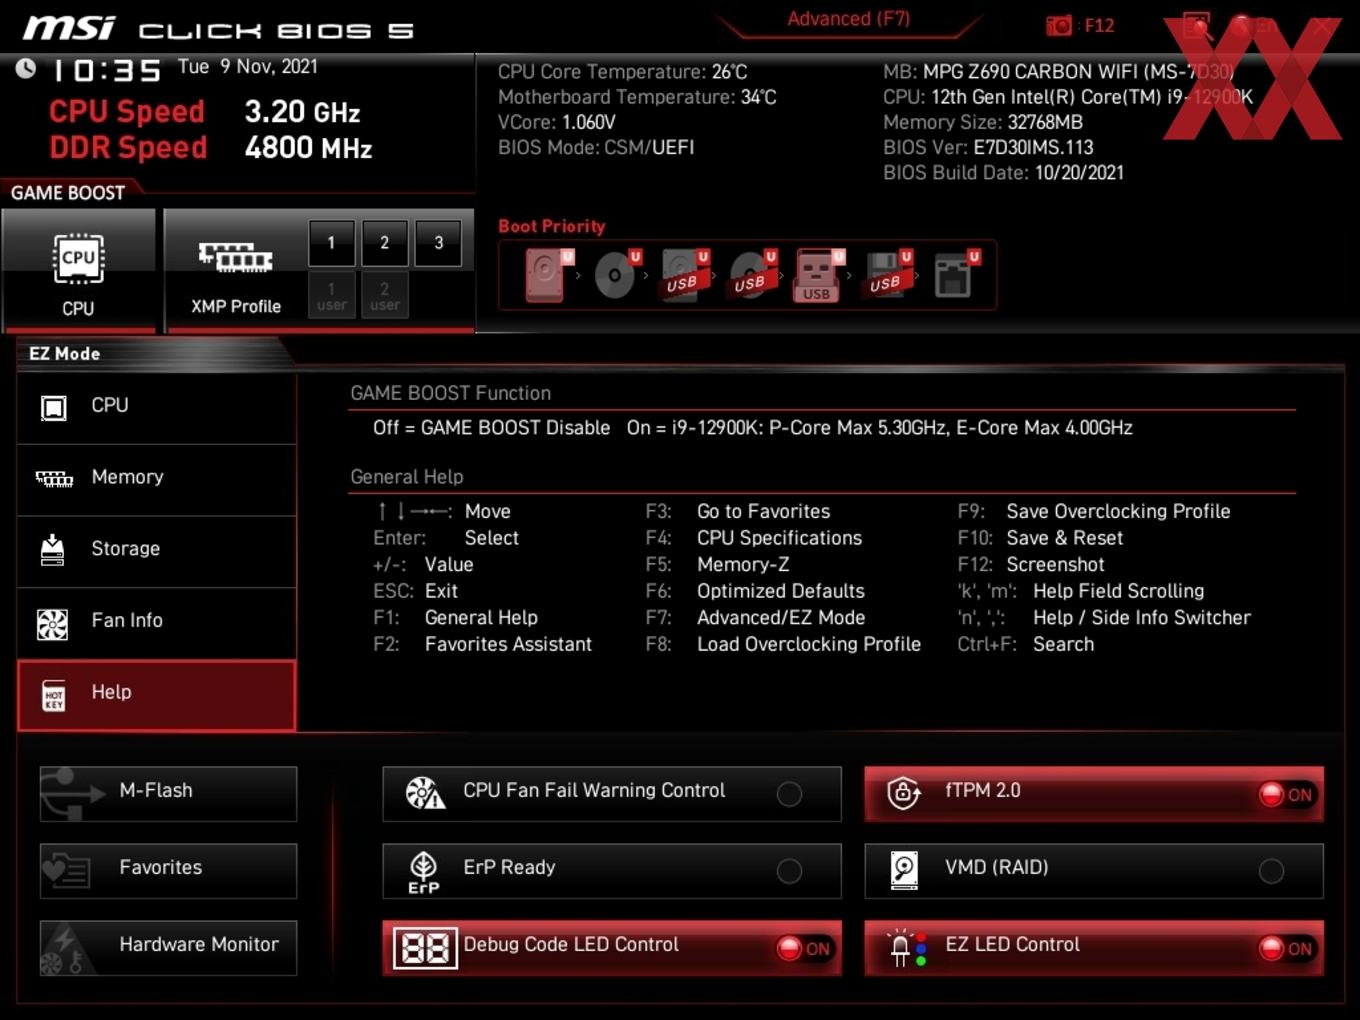The image size is (1360, 1020).
Task: Turn off the fTPM 2.0 switch
Action: pos(1288,795)
